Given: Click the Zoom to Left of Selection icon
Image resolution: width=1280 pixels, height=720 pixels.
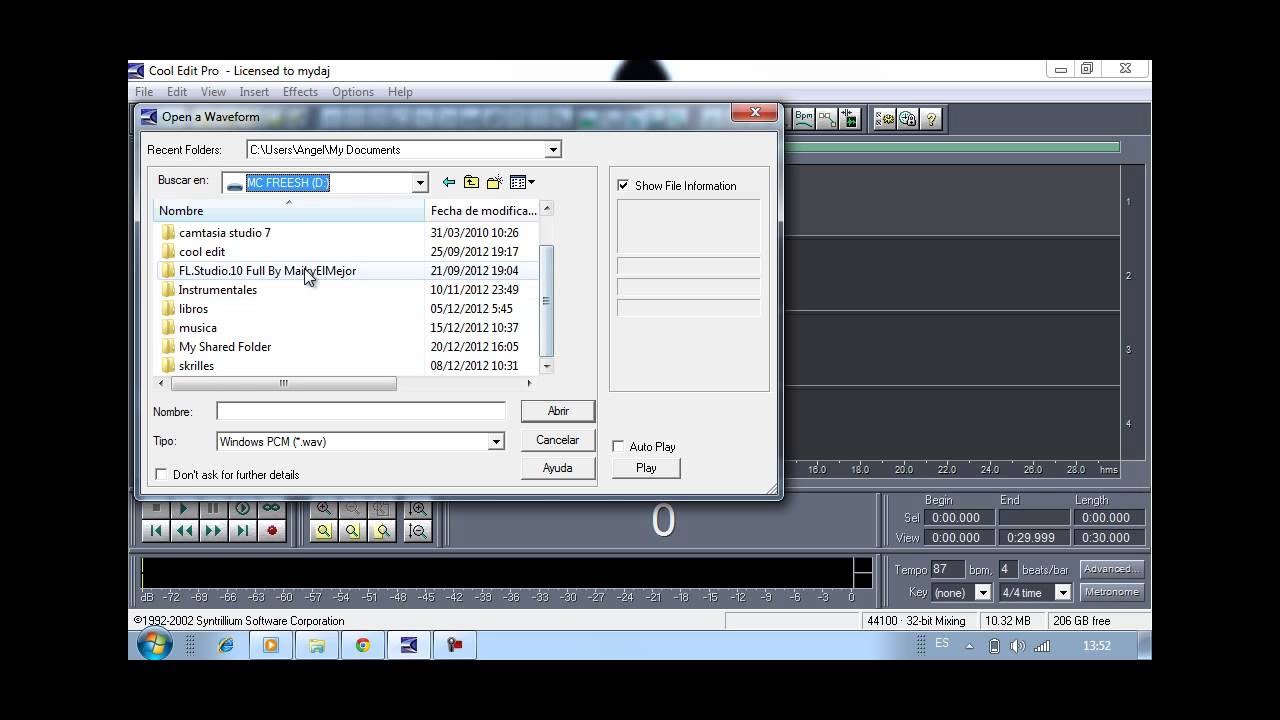Looking at the screenshot, I should tap(352, 531).
